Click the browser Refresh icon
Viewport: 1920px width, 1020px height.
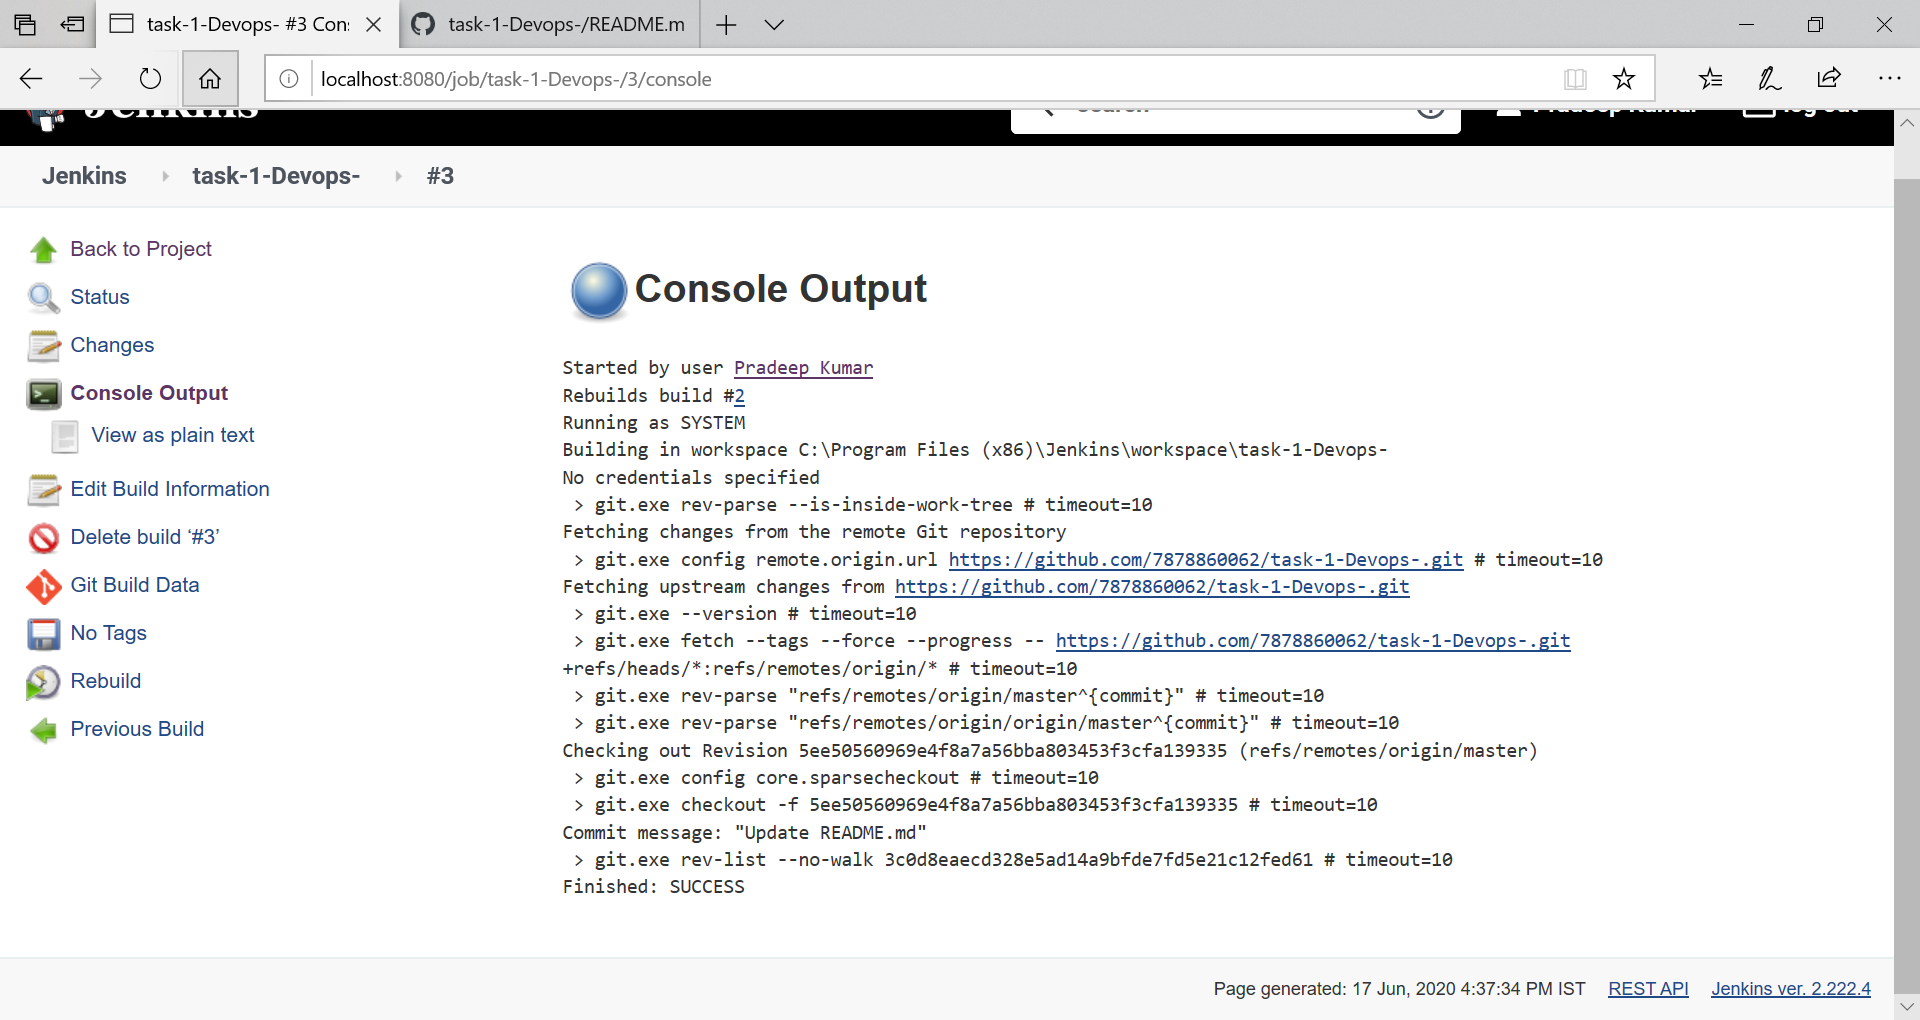pos(150,78)
